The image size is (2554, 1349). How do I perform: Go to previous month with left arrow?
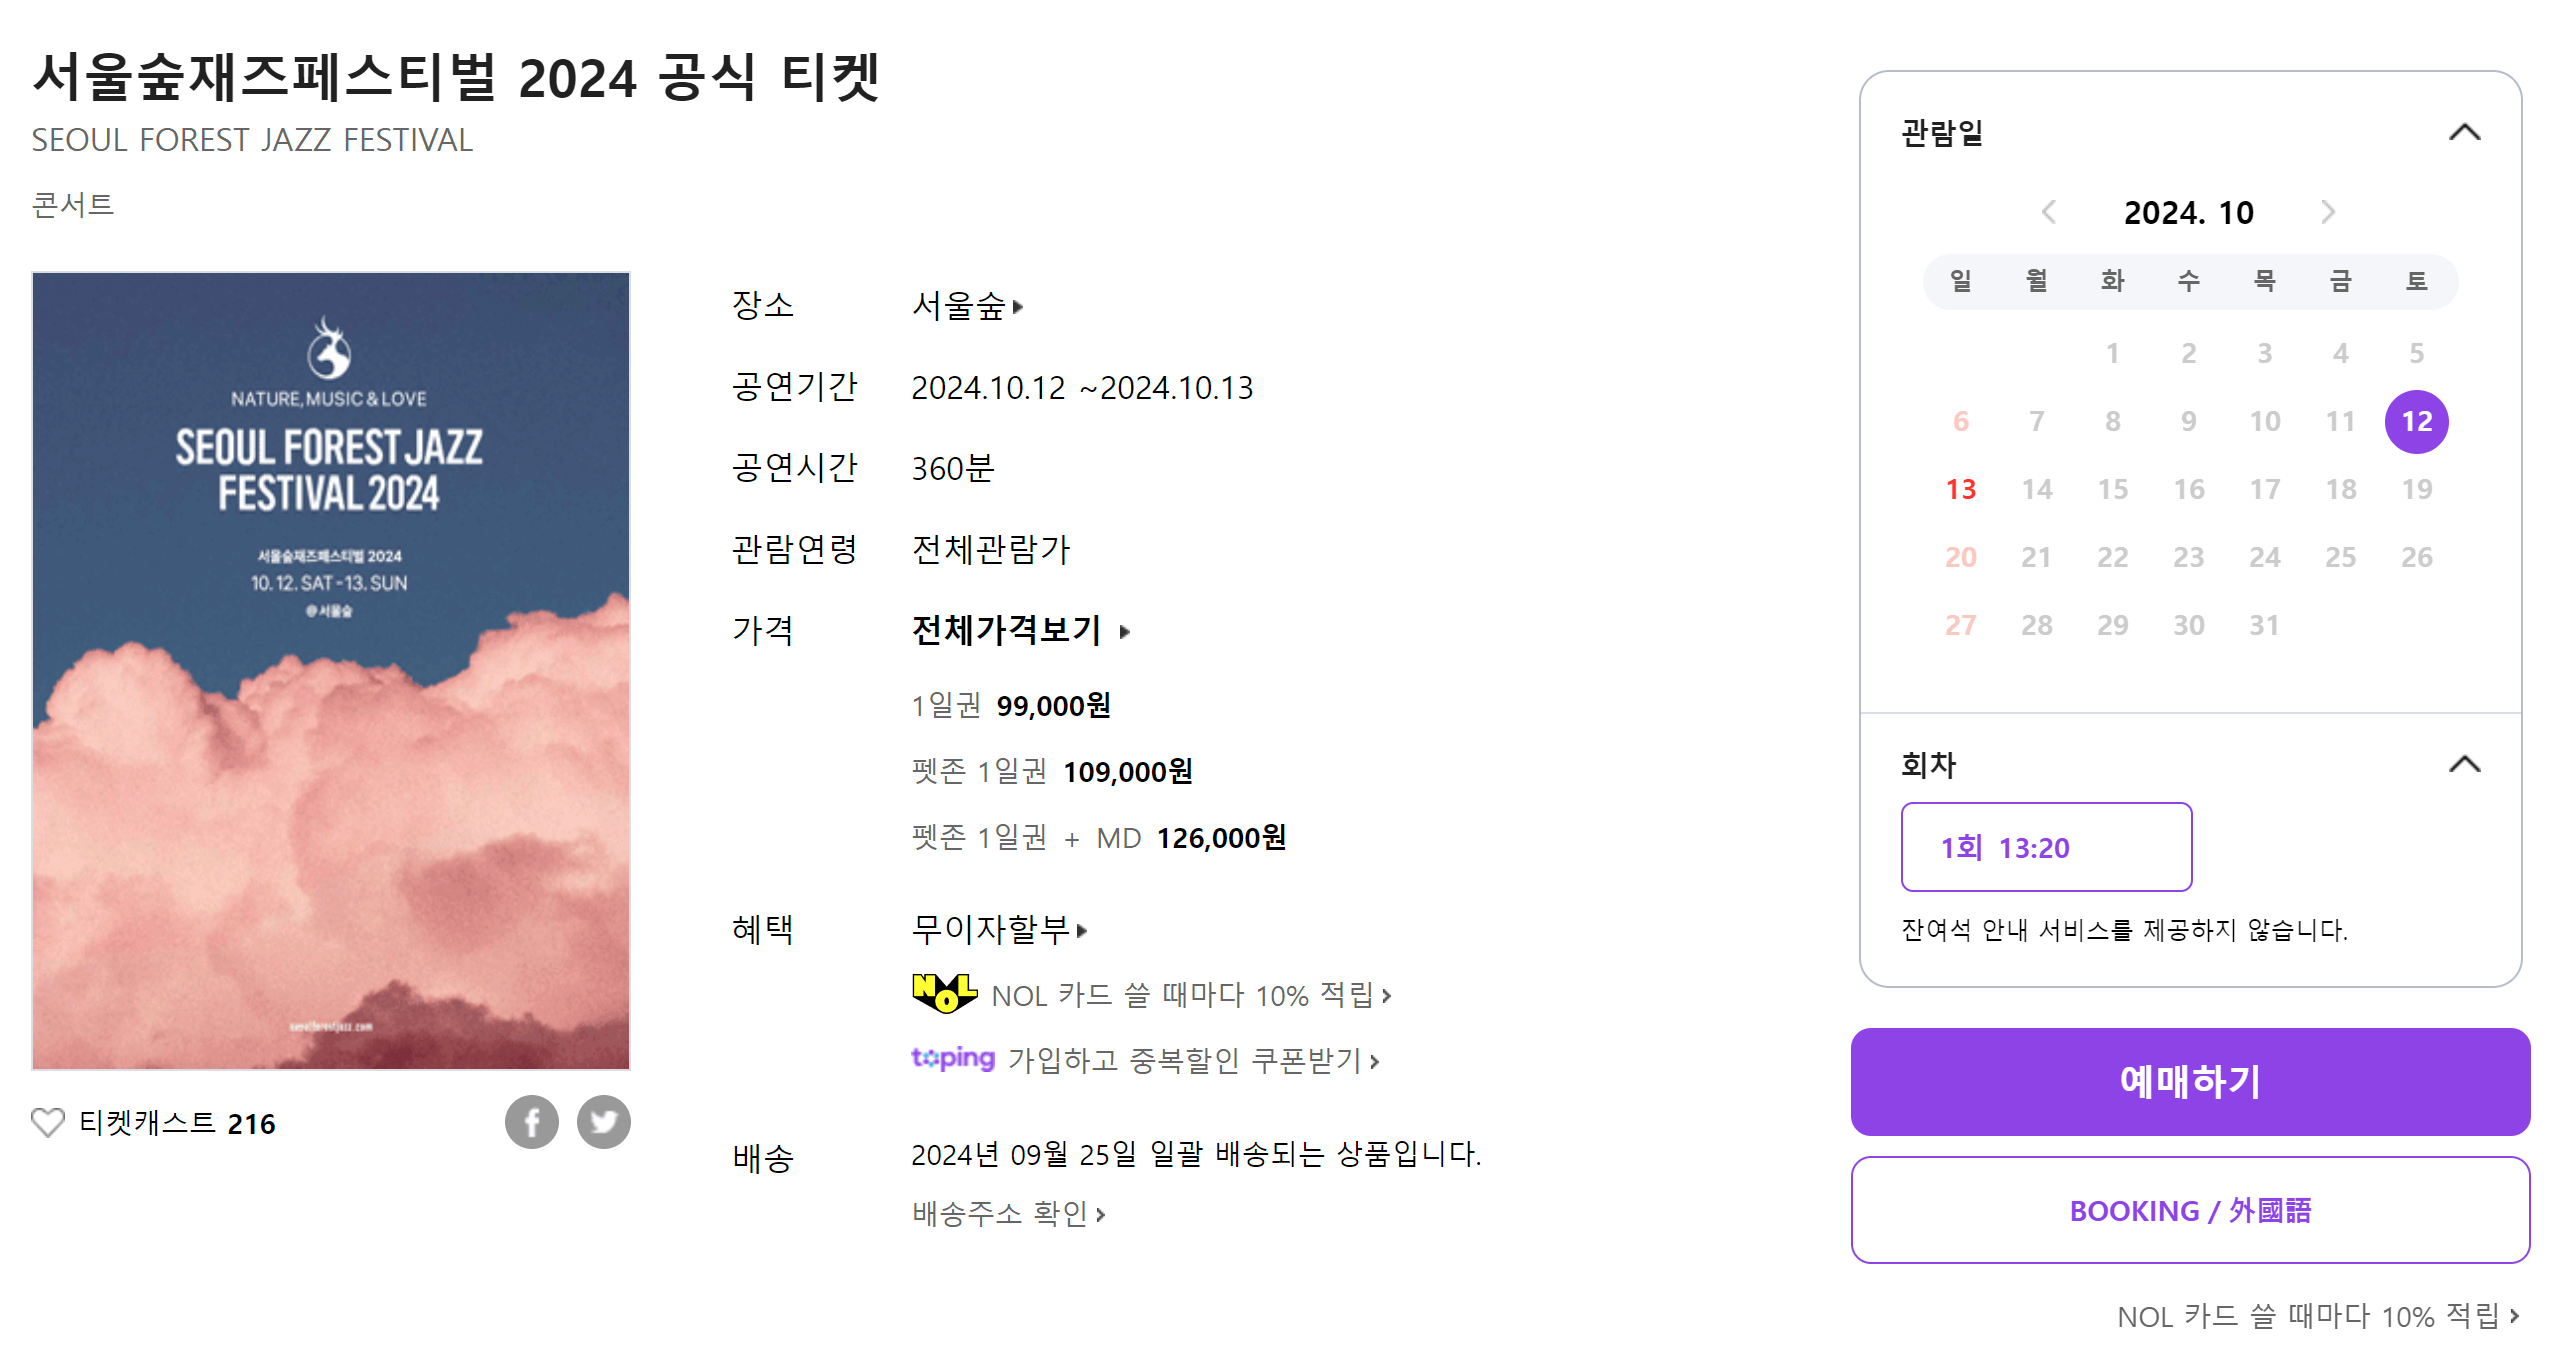click(x=2051, y=212)
